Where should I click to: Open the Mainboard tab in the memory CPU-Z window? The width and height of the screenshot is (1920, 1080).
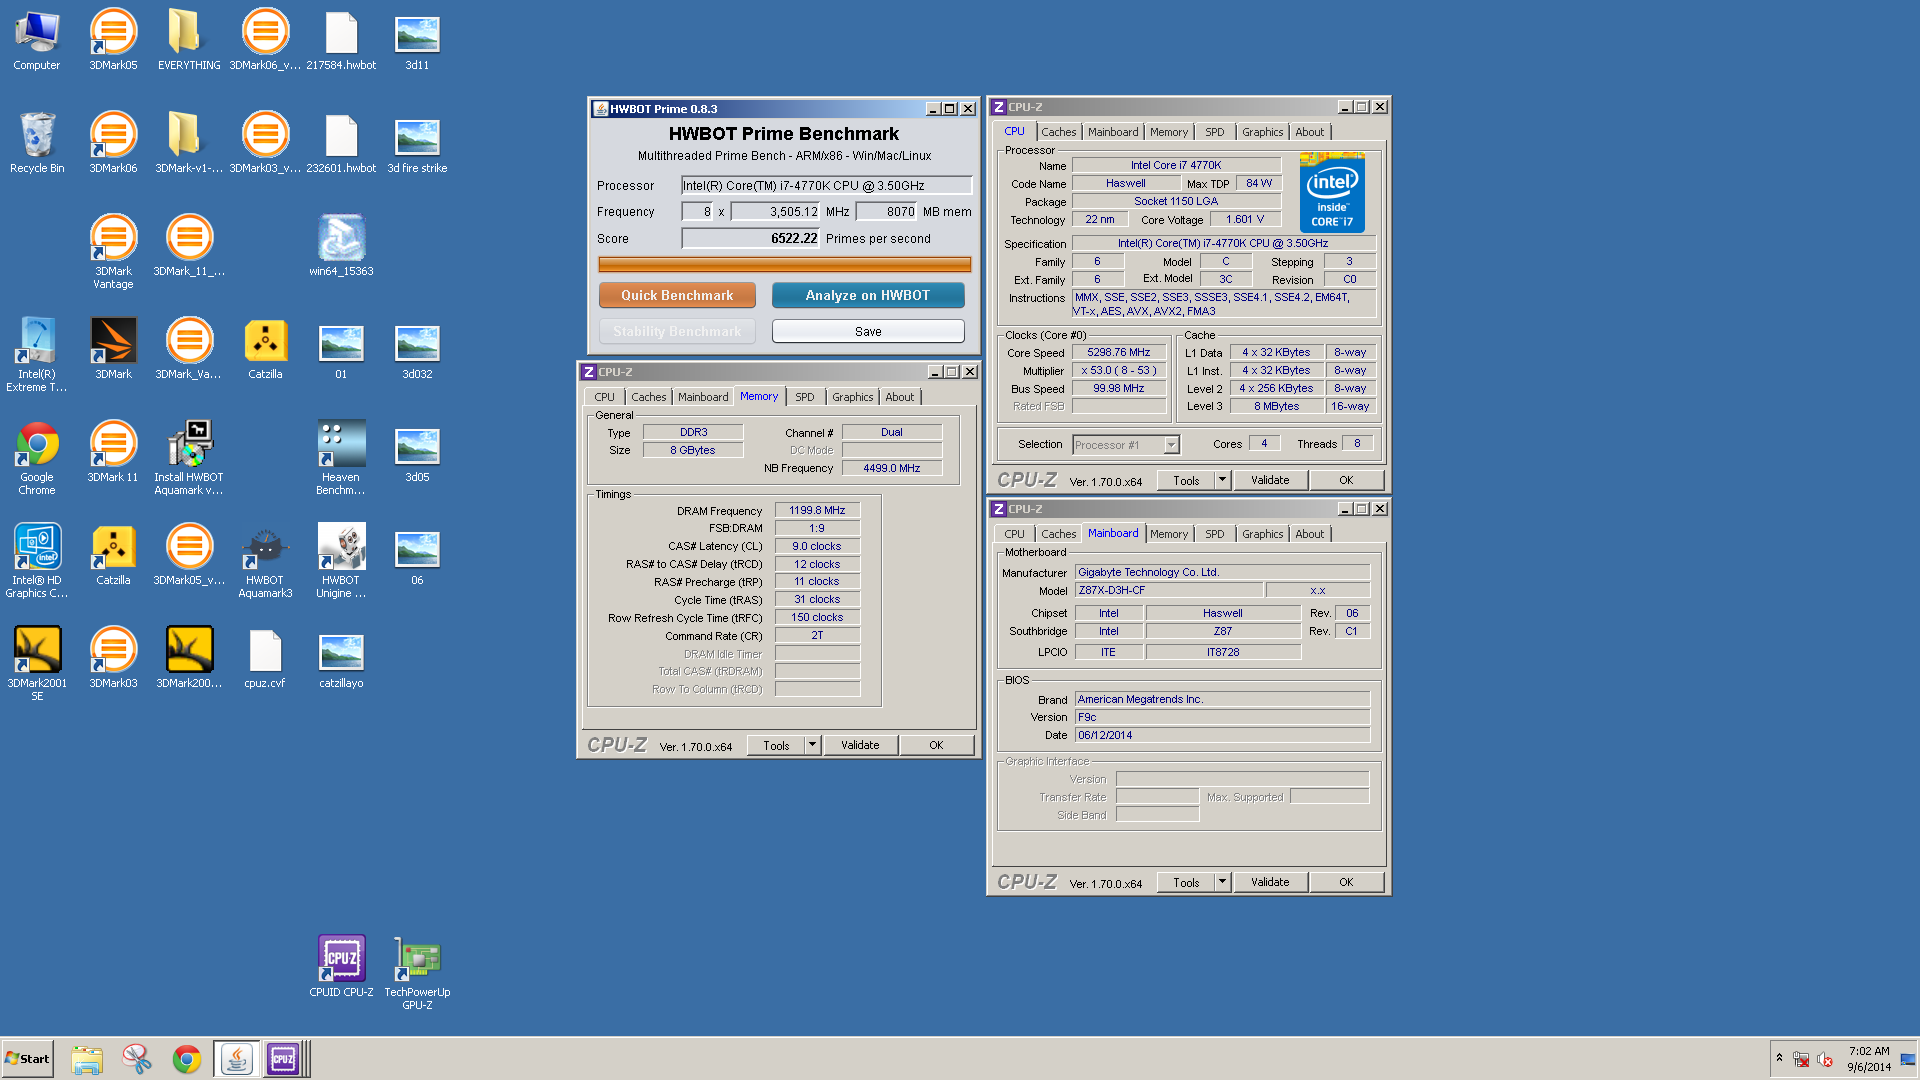(703, 397)
